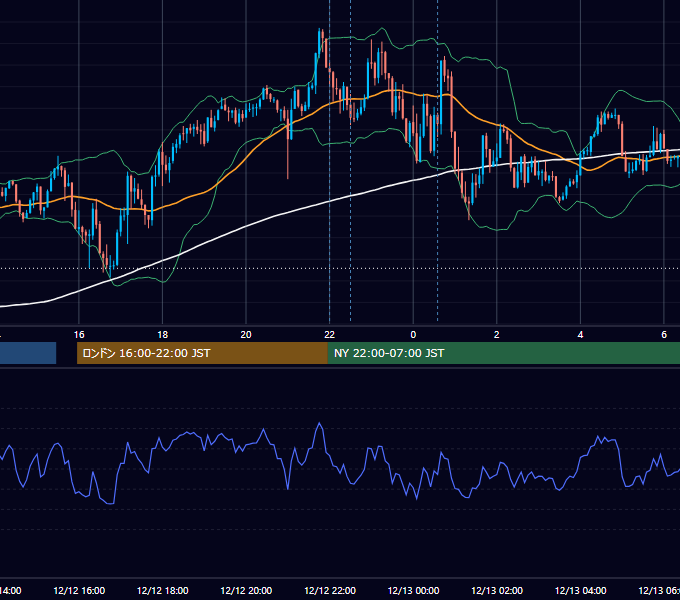Click the 4 hour axis label
The image size is (680, 600).
580,335
